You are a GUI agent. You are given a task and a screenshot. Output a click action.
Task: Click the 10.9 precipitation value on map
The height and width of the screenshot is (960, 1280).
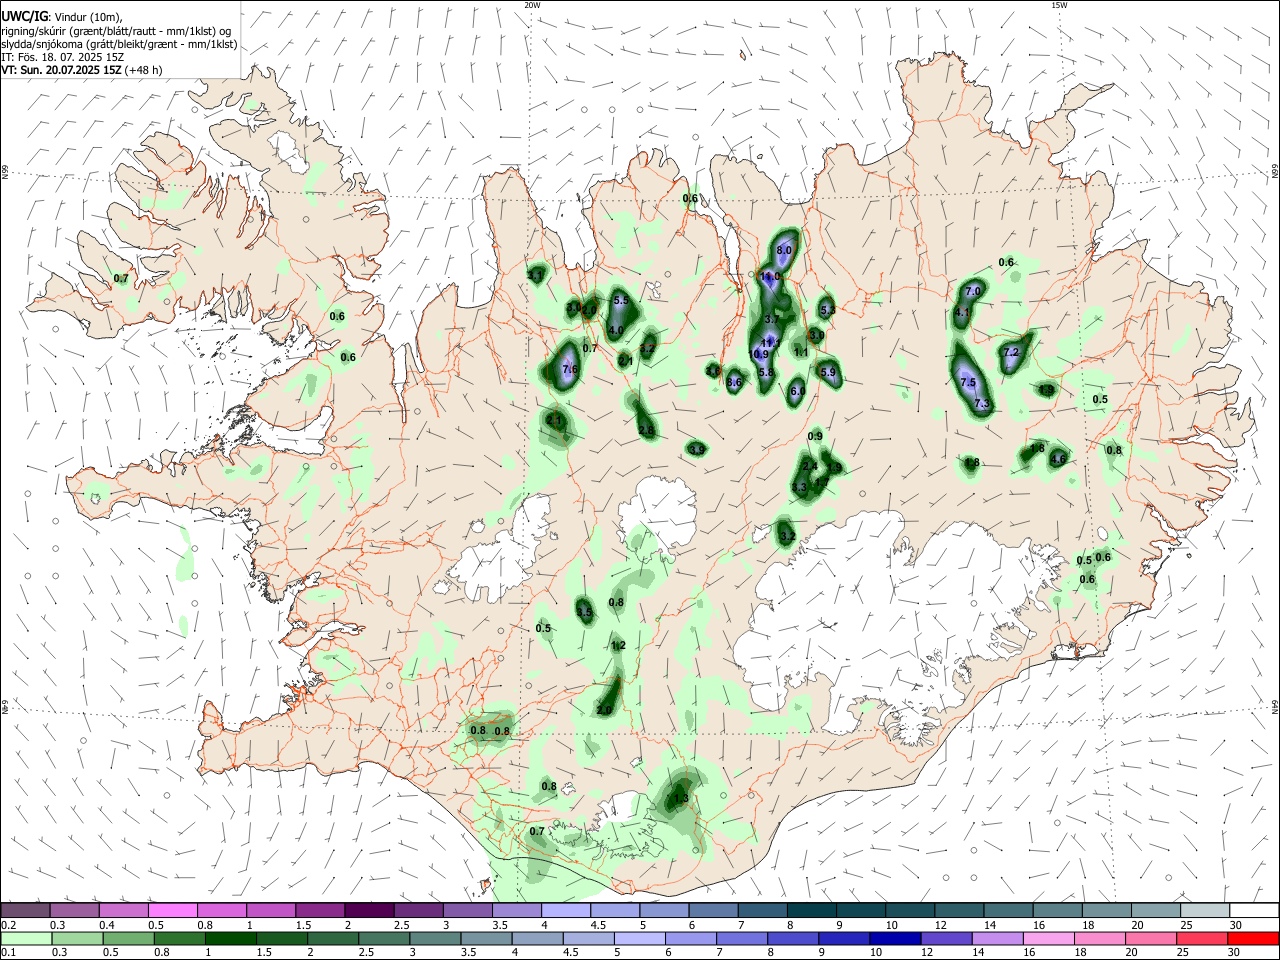click(x=759, y=354)
